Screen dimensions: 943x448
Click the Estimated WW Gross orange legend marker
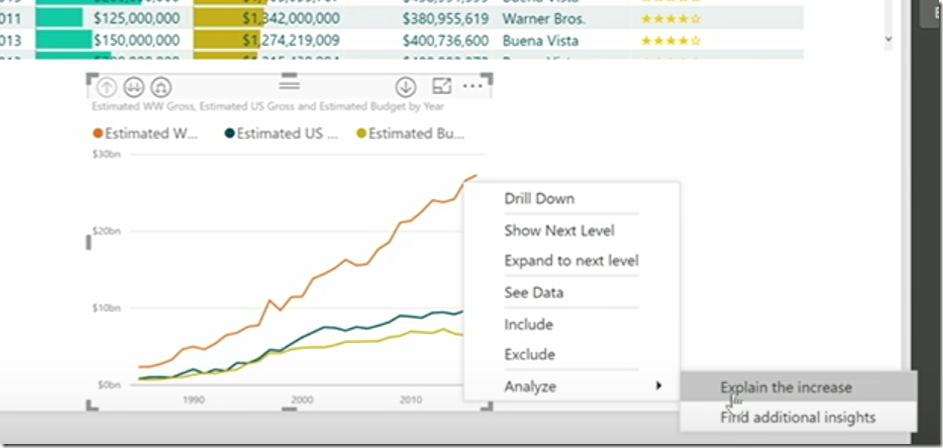tap(98, 133)
